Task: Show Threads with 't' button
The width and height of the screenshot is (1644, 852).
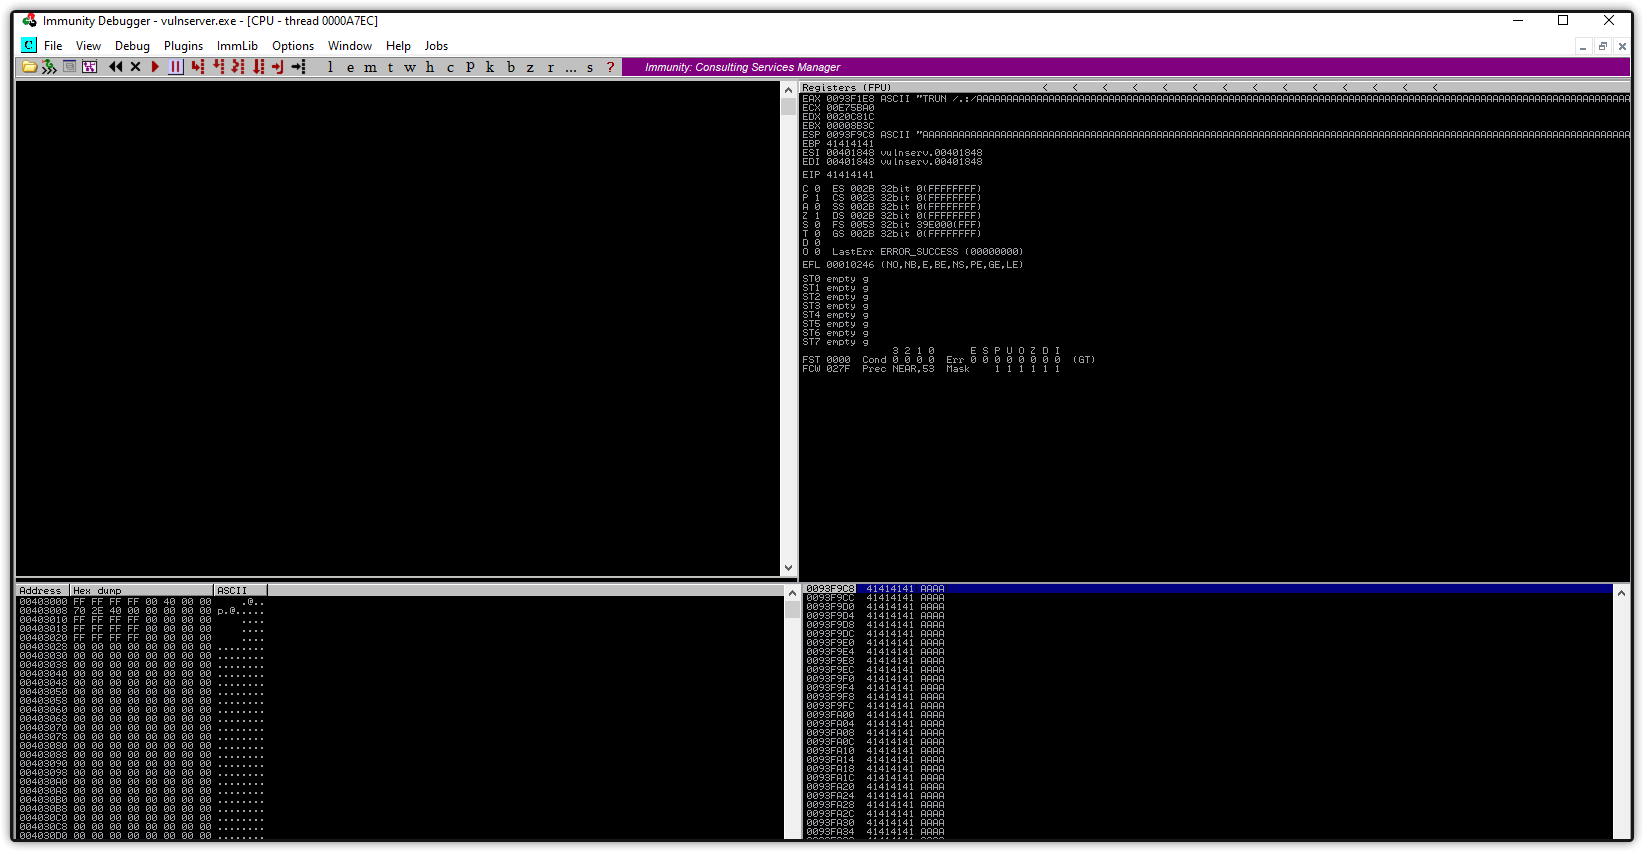Action: 390,67
